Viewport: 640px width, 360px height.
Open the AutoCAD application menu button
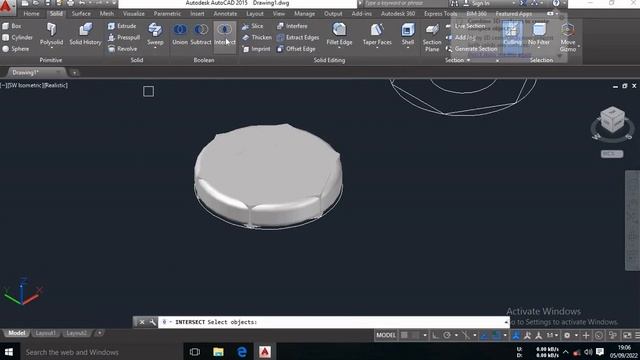[x=7, y=7]
